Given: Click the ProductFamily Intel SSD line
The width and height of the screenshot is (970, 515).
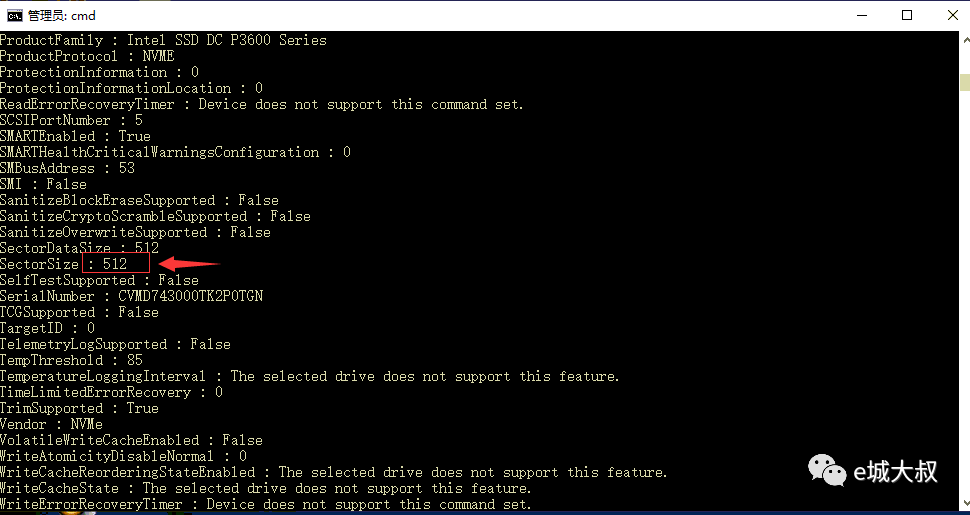Looking at the screenshot, I should [163, 40].
